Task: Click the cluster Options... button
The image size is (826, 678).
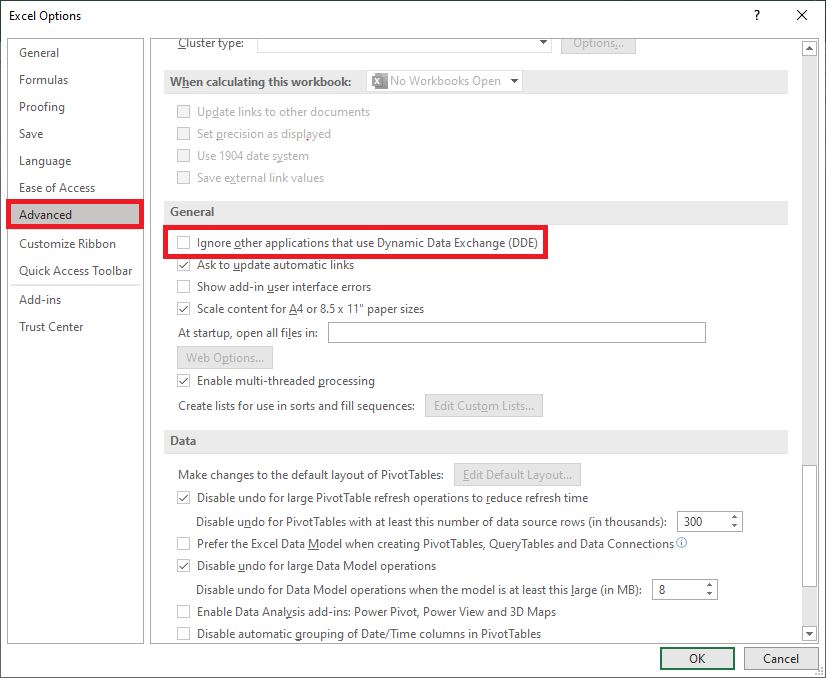Action: click(598, 44)
